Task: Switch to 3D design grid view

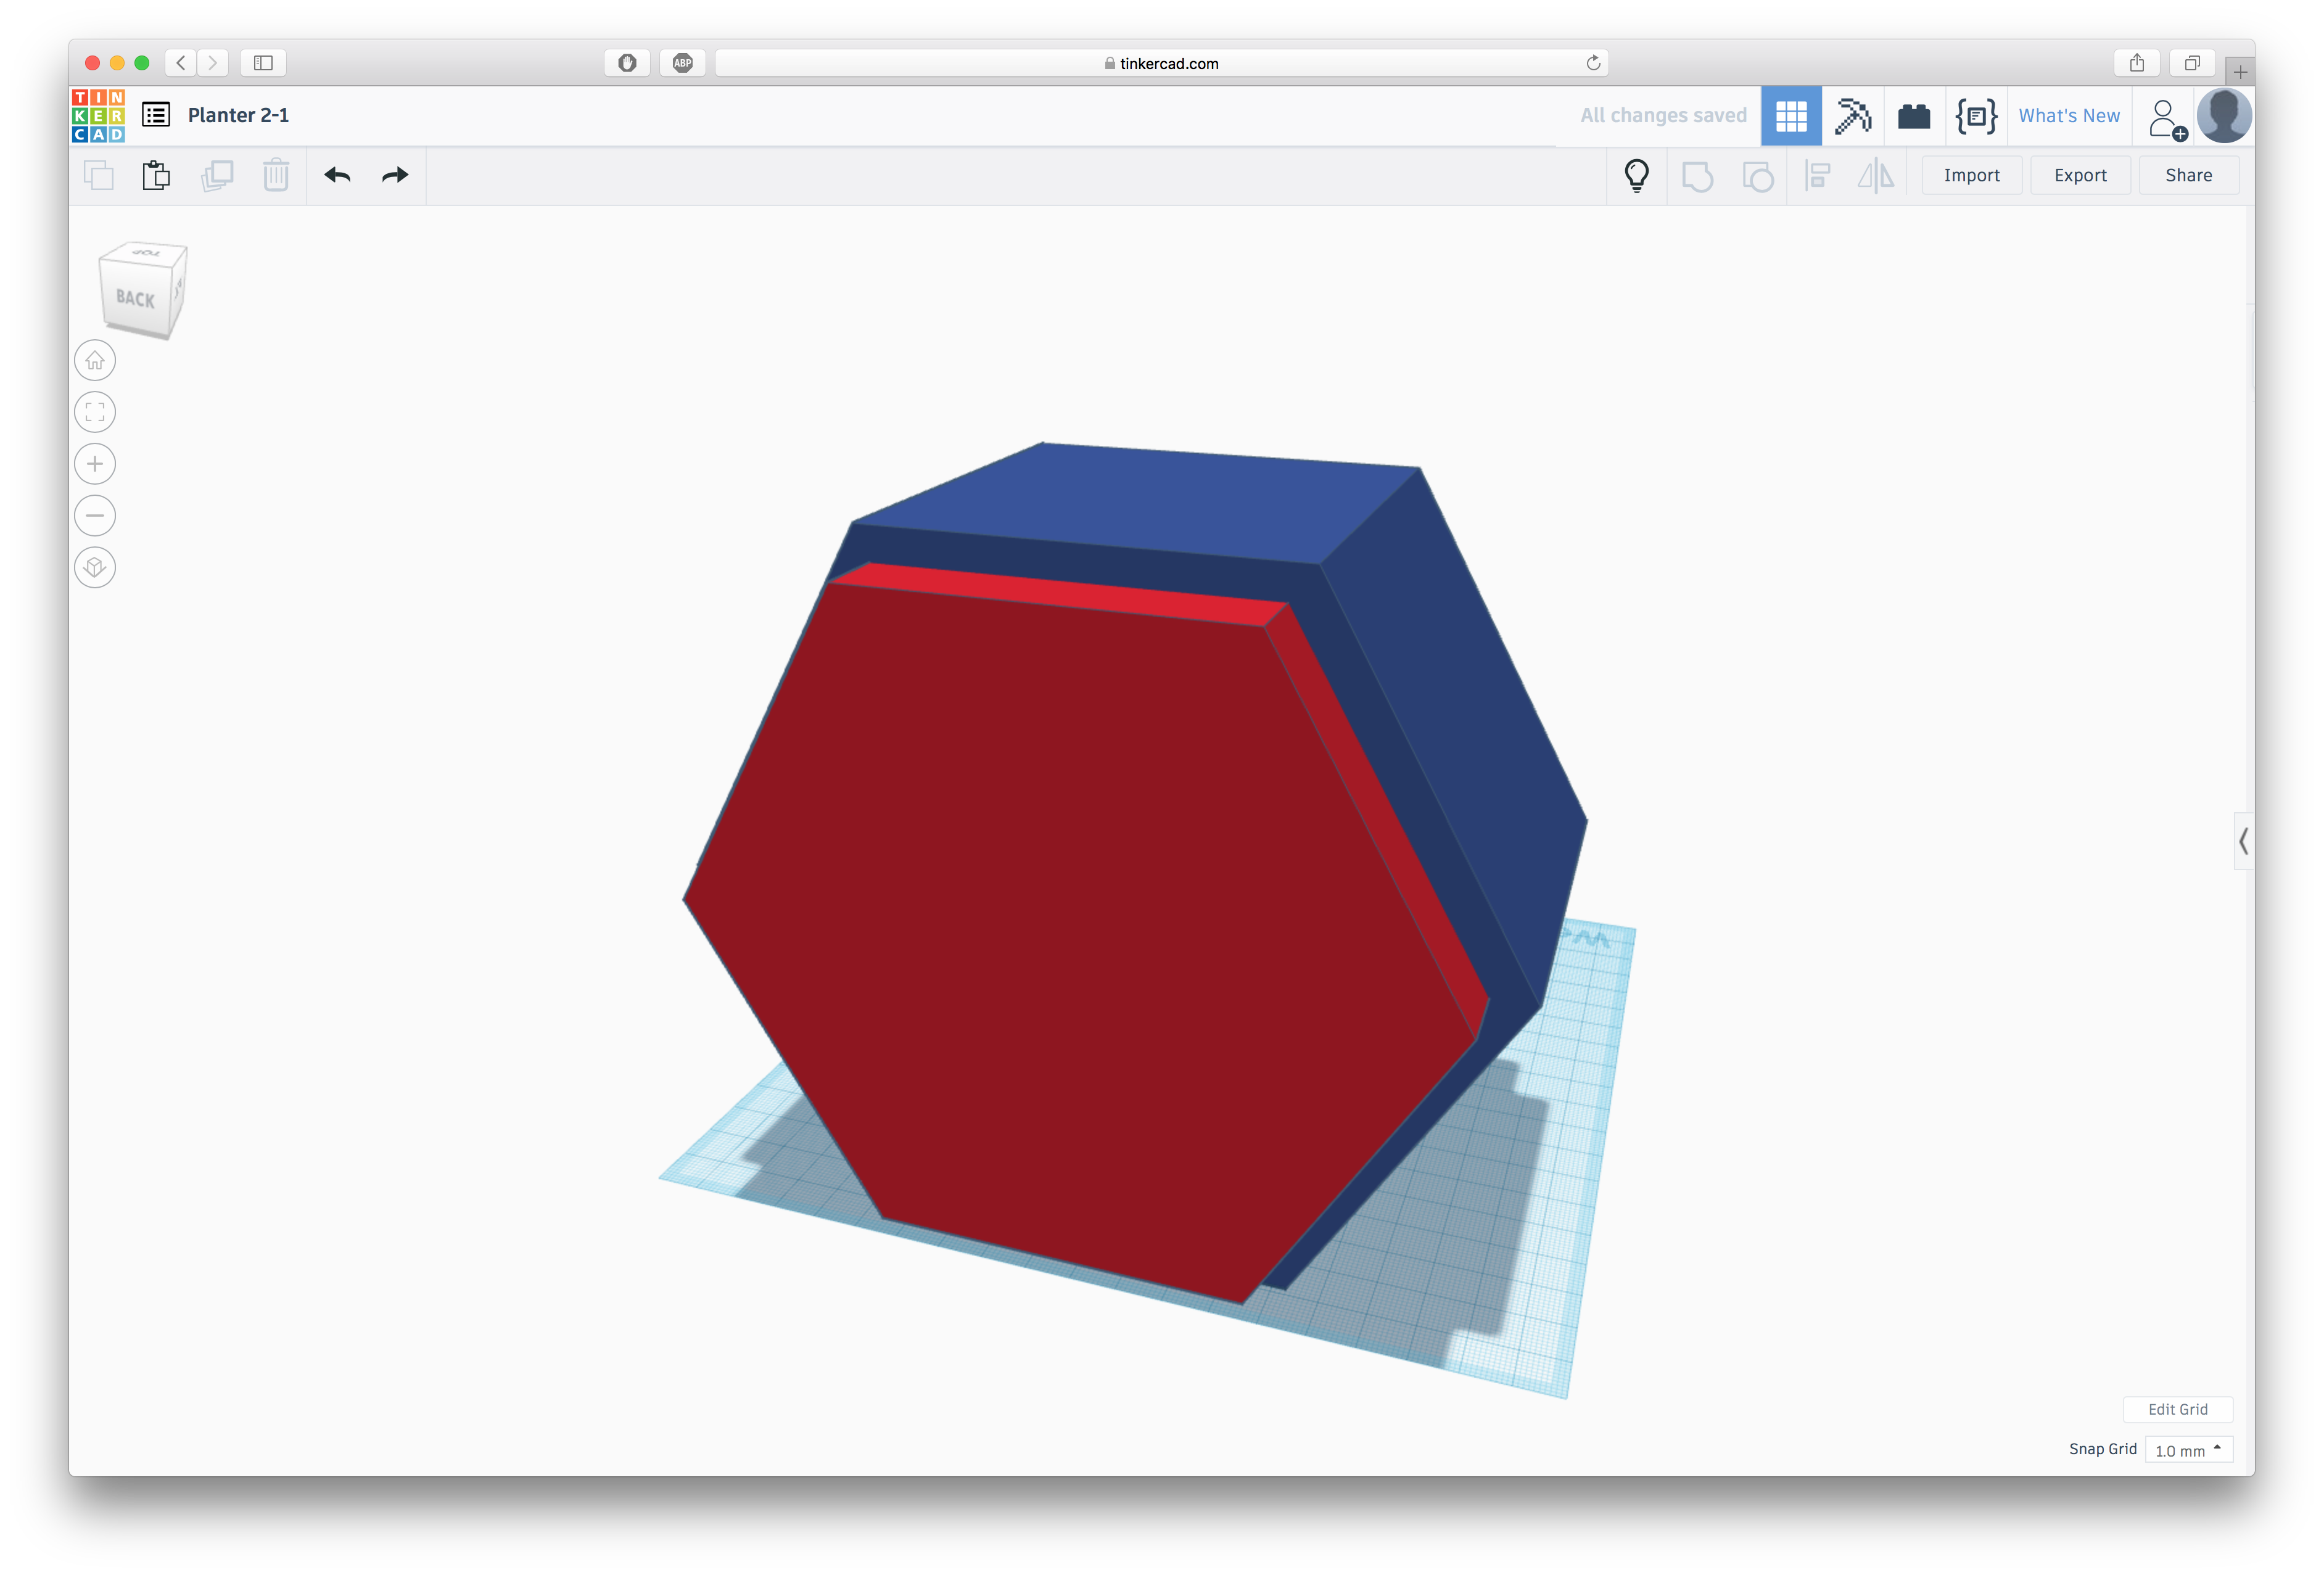Action: point(1790,116)
